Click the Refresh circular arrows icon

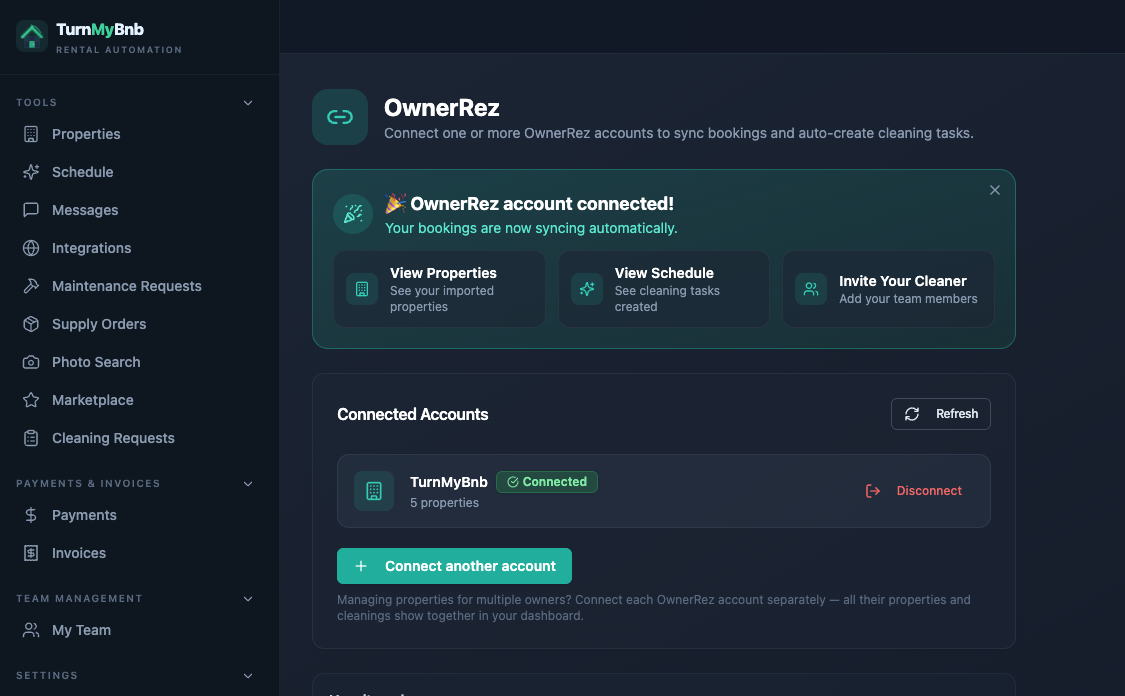(912, 414)
